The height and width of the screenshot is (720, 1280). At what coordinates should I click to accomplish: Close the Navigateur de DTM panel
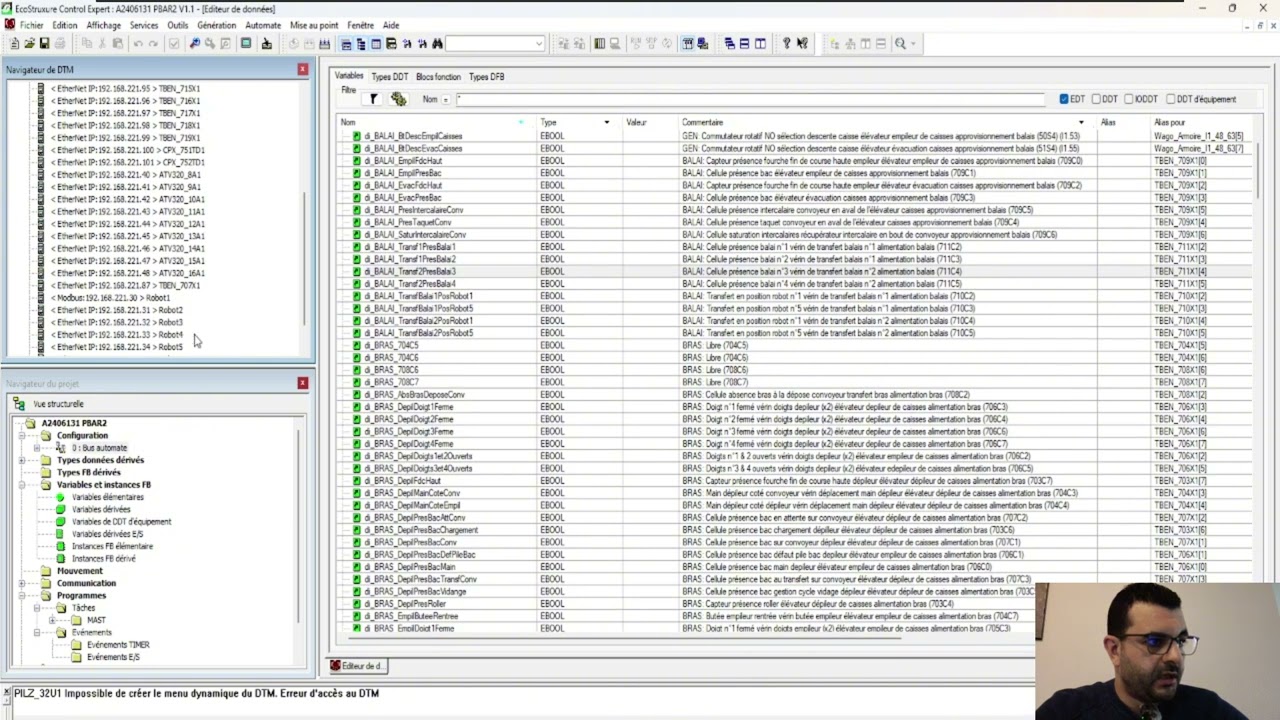(302, 69)
